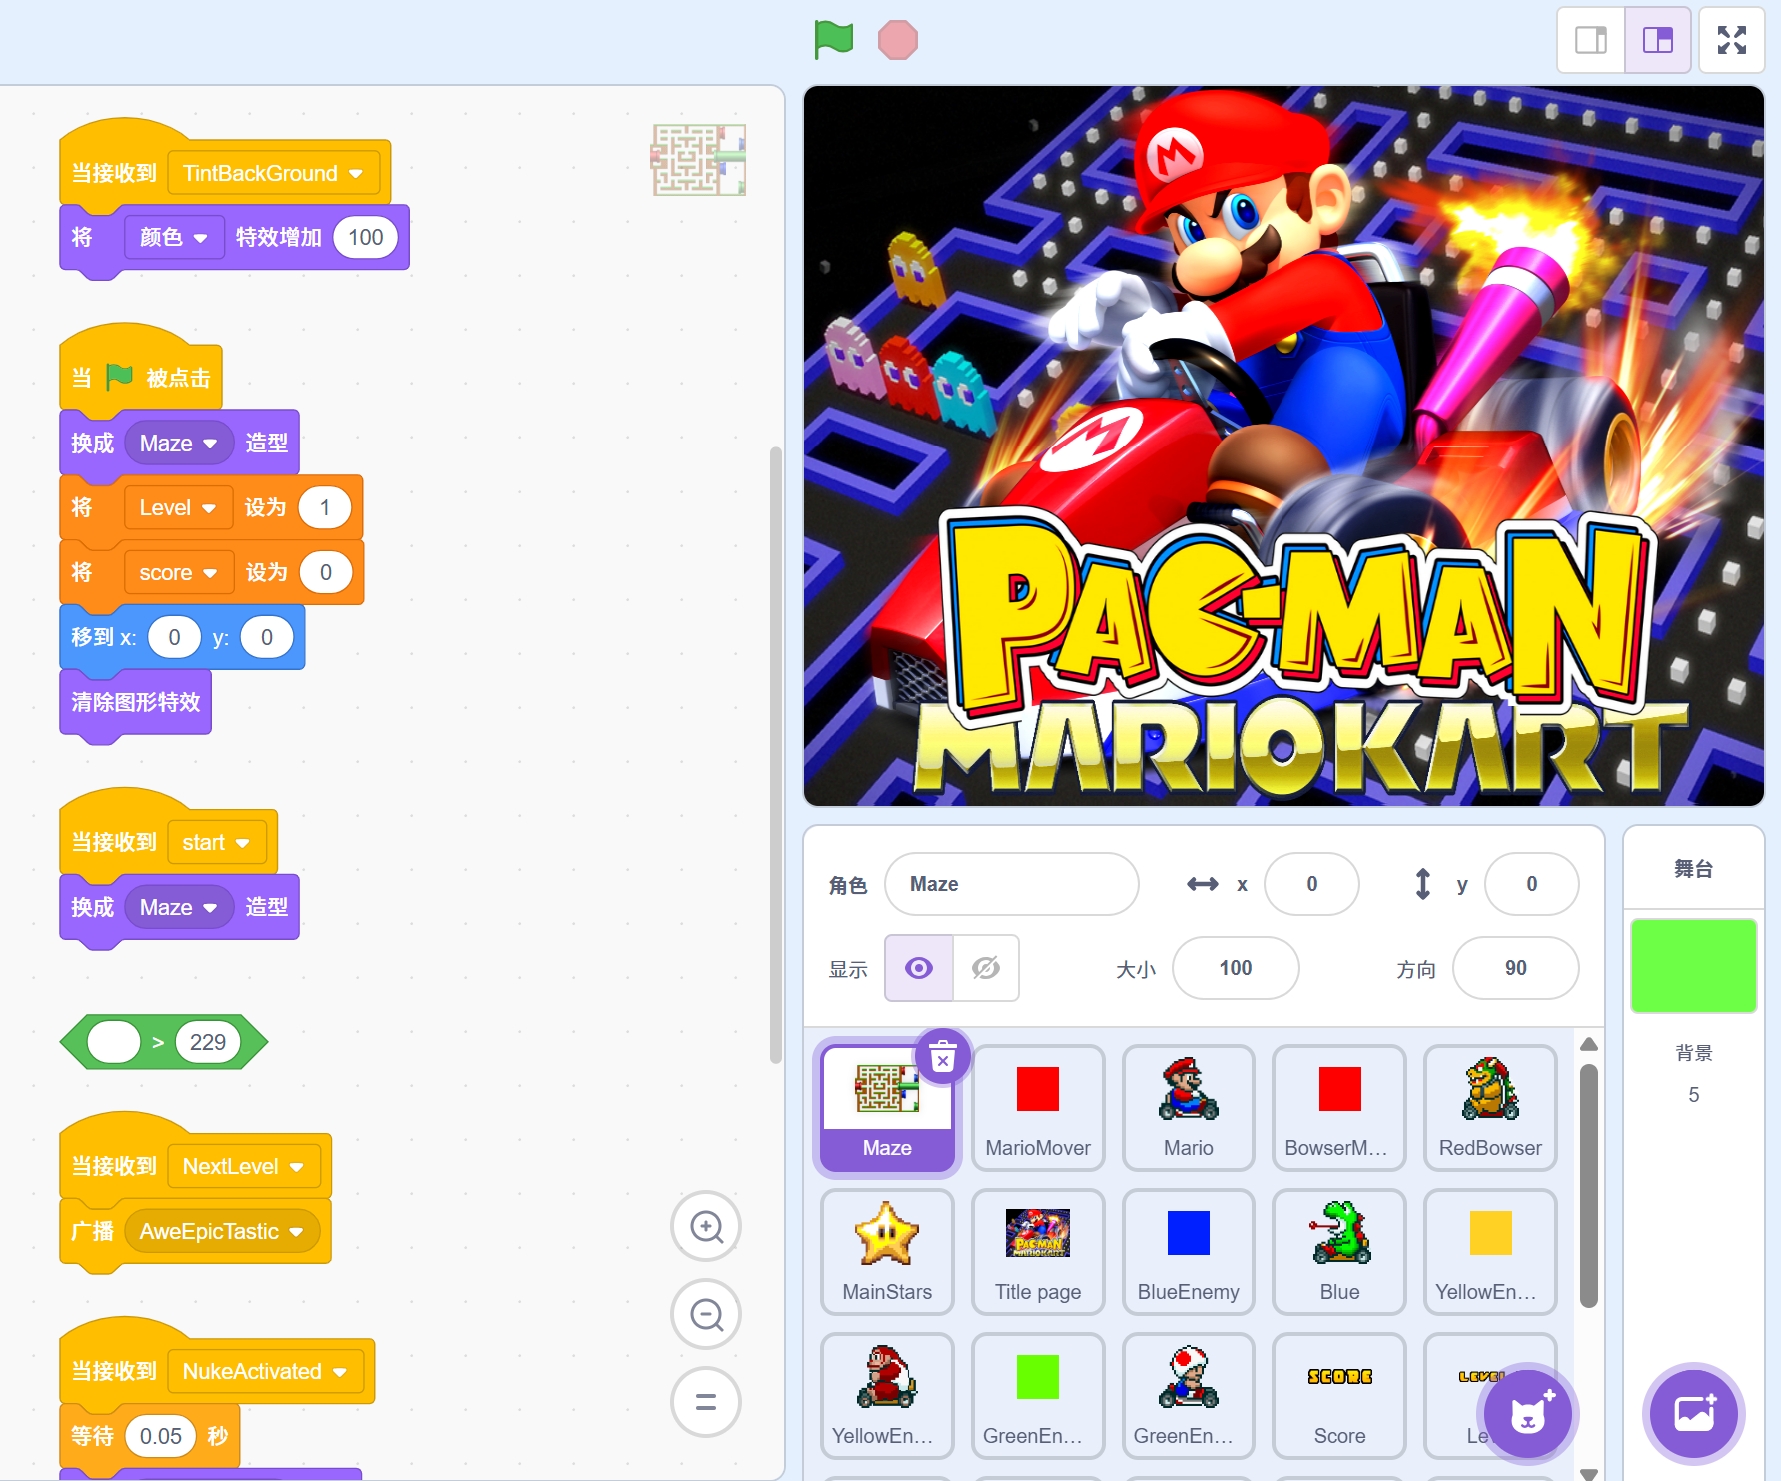This screenshot has height=1481, width=1781.
Task: Expand the Level variable dropdown
Action: (x=208, y=508)
